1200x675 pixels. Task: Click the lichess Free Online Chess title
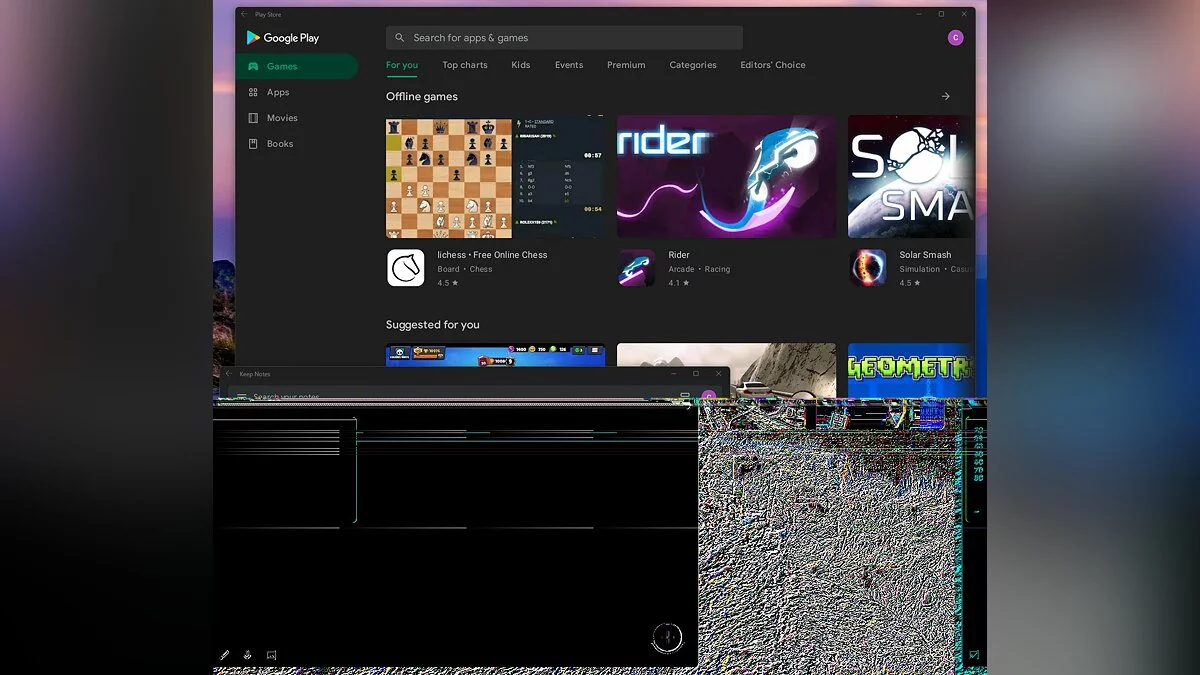pos(492,255)
